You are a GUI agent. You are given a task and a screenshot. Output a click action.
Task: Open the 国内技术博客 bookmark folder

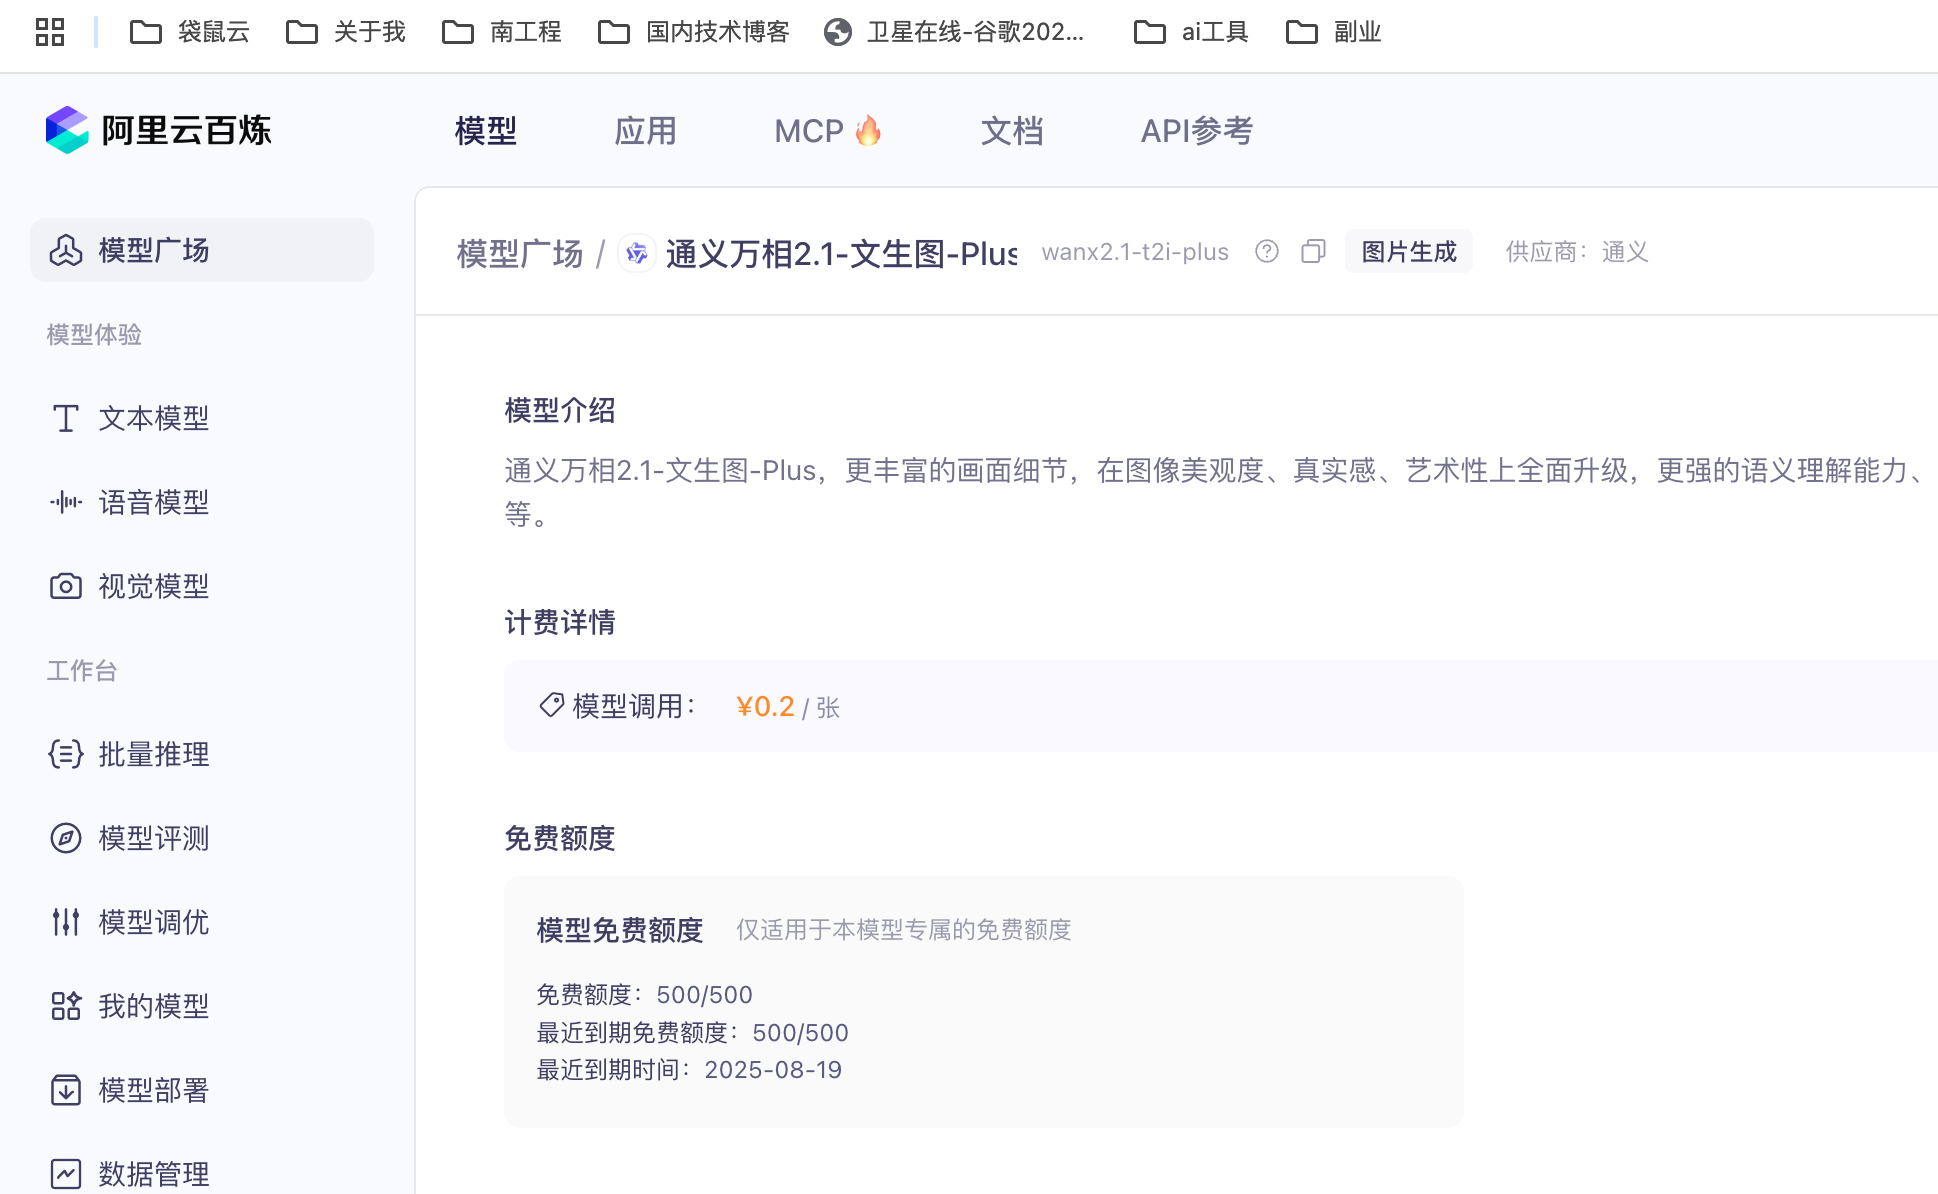point(694,32)
